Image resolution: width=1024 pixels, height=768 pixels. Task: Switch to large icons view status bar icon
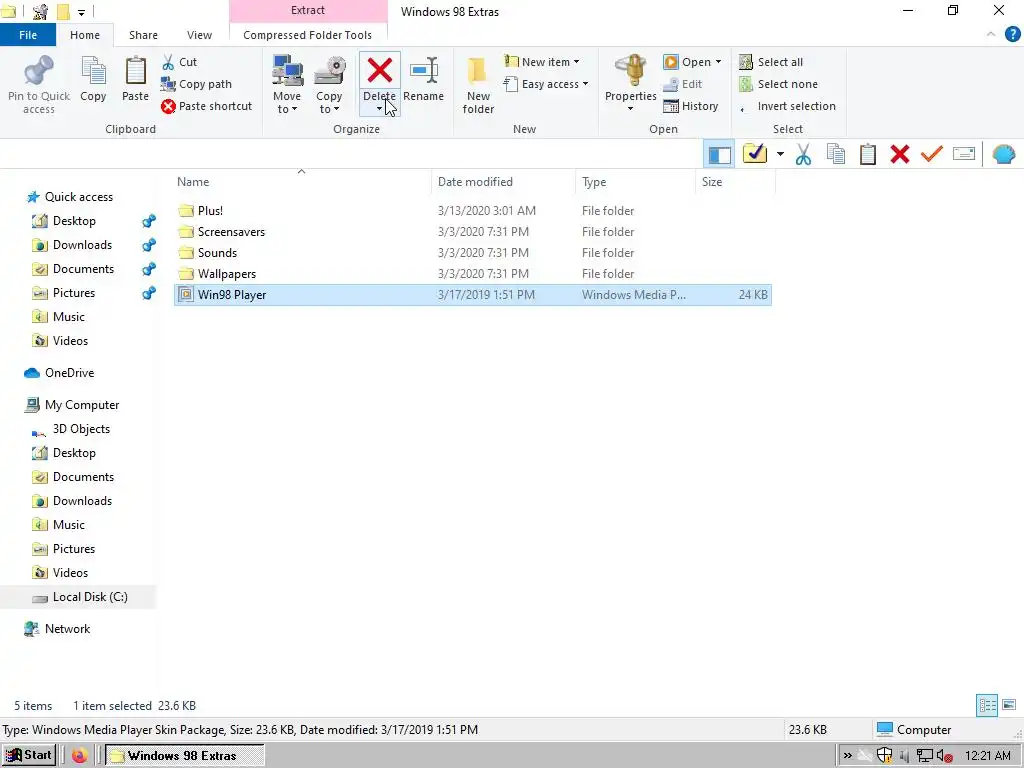[x=1009, y=705]
